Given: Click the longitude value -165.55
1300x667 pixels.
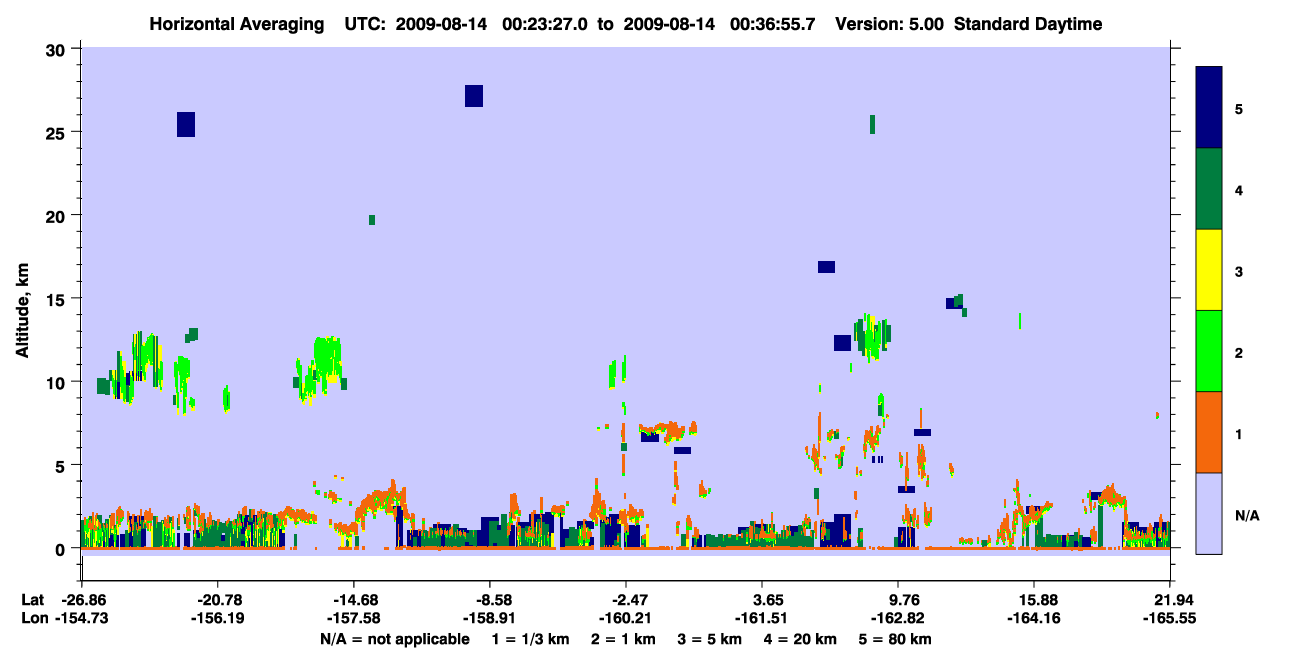Looking at the screenshot, I should coord(1170,619).
